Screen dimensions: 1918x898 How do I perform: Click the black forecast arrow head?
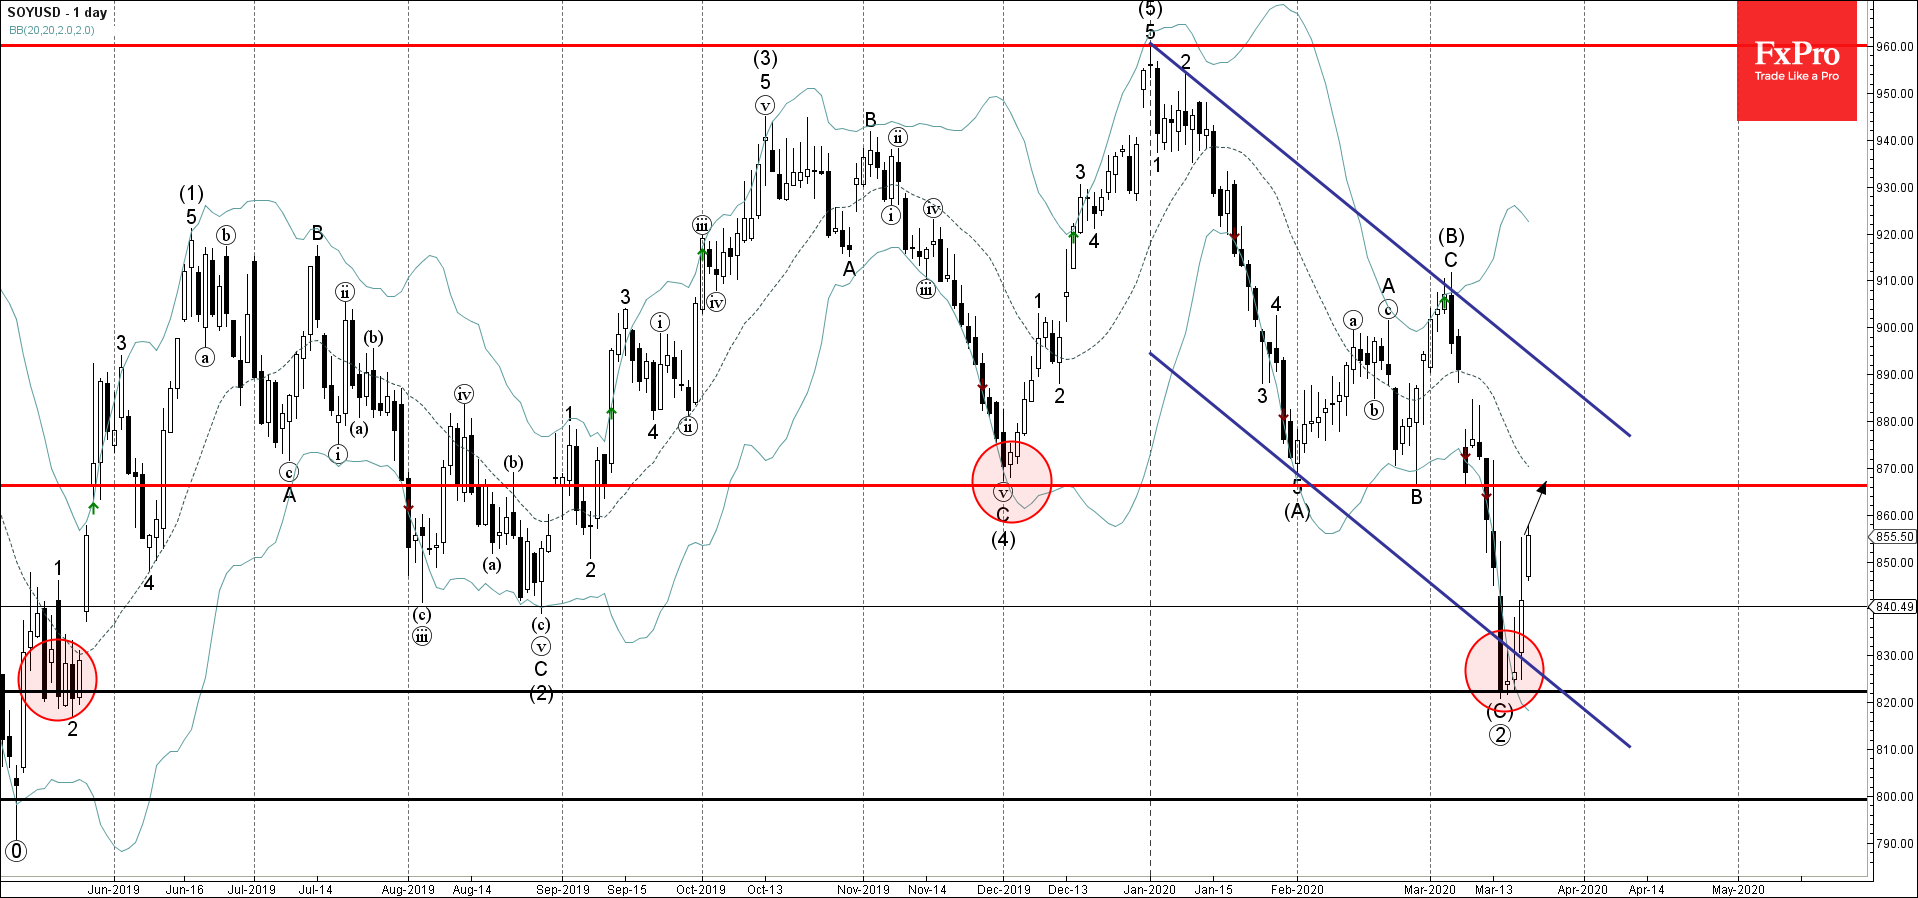[x=1542, y=488]
